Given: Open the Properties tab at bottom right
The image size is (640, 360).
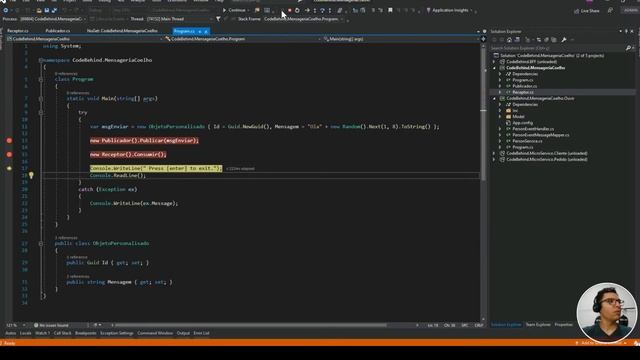Looking at the screenshot, I should (x=564, y=325).
